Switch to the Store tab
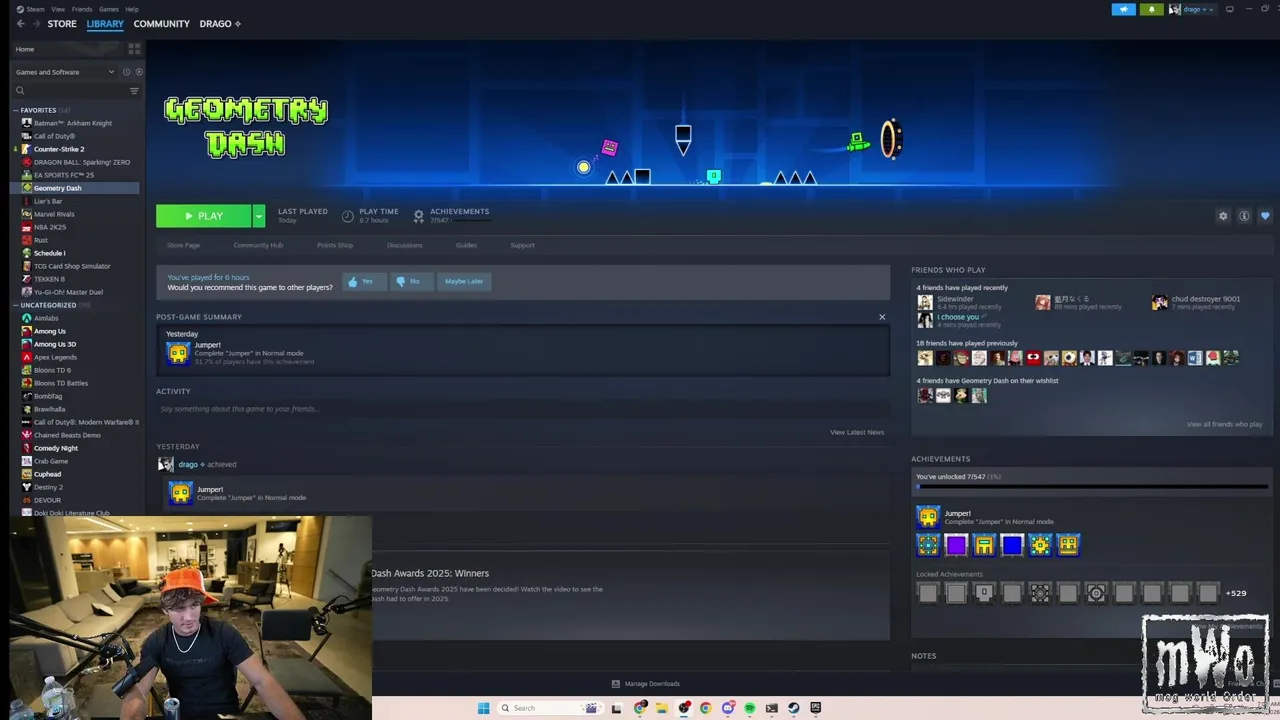This screenshot has height=720, width=1280. (x=62, y=24)
